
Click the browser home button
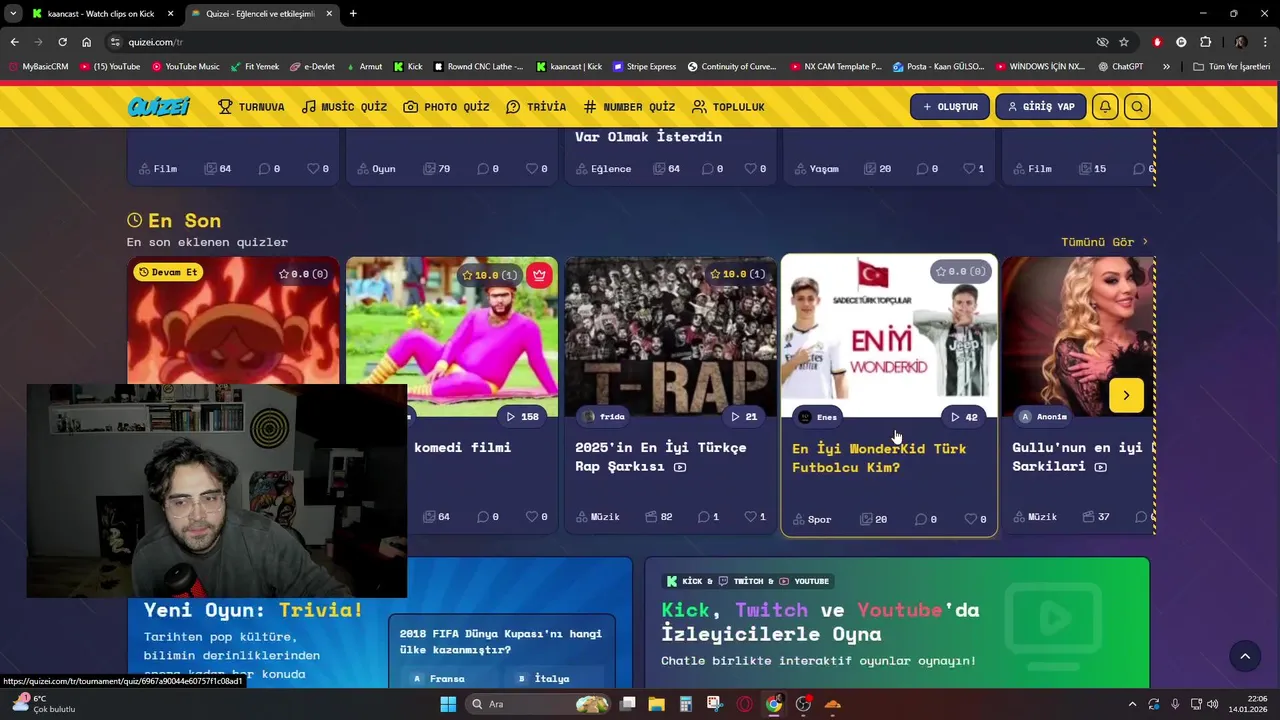[x=86, y=42]
